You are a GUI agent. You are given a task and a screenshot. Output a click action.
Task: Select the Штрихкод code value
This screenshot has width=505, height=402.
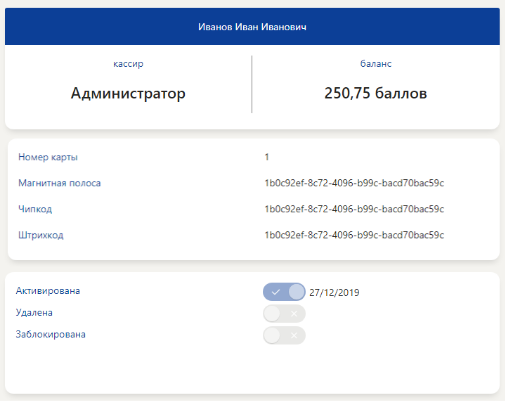[x=354, y=235]
